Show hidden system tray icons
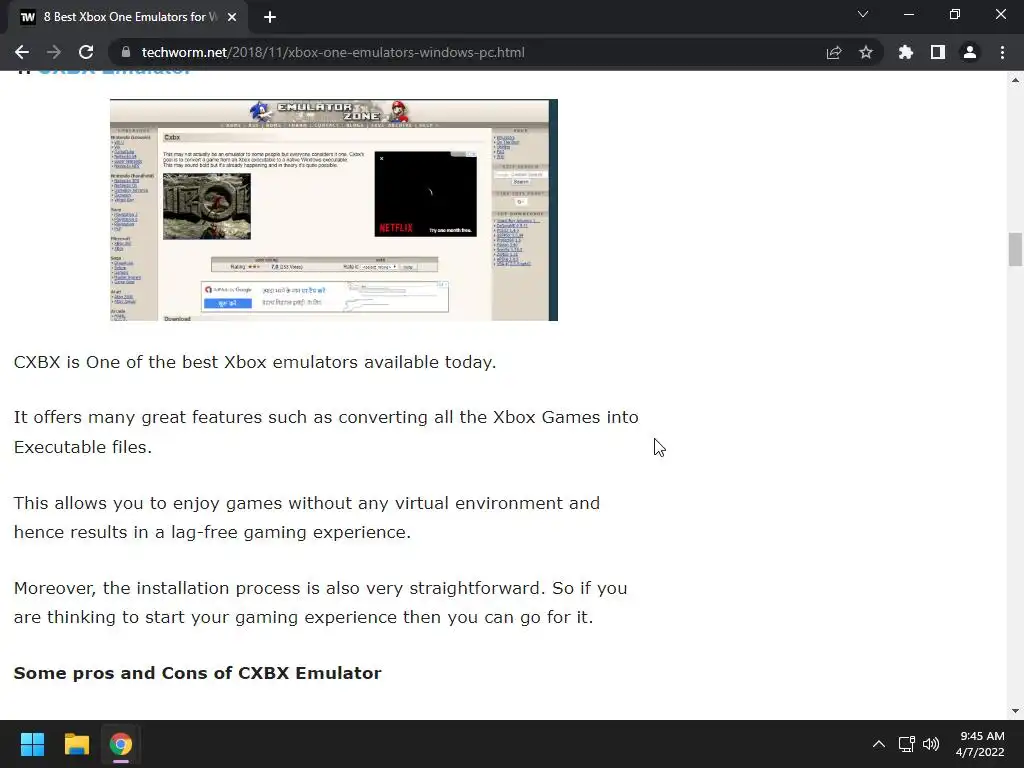The image size is (1024, 768). coord(879,744)
